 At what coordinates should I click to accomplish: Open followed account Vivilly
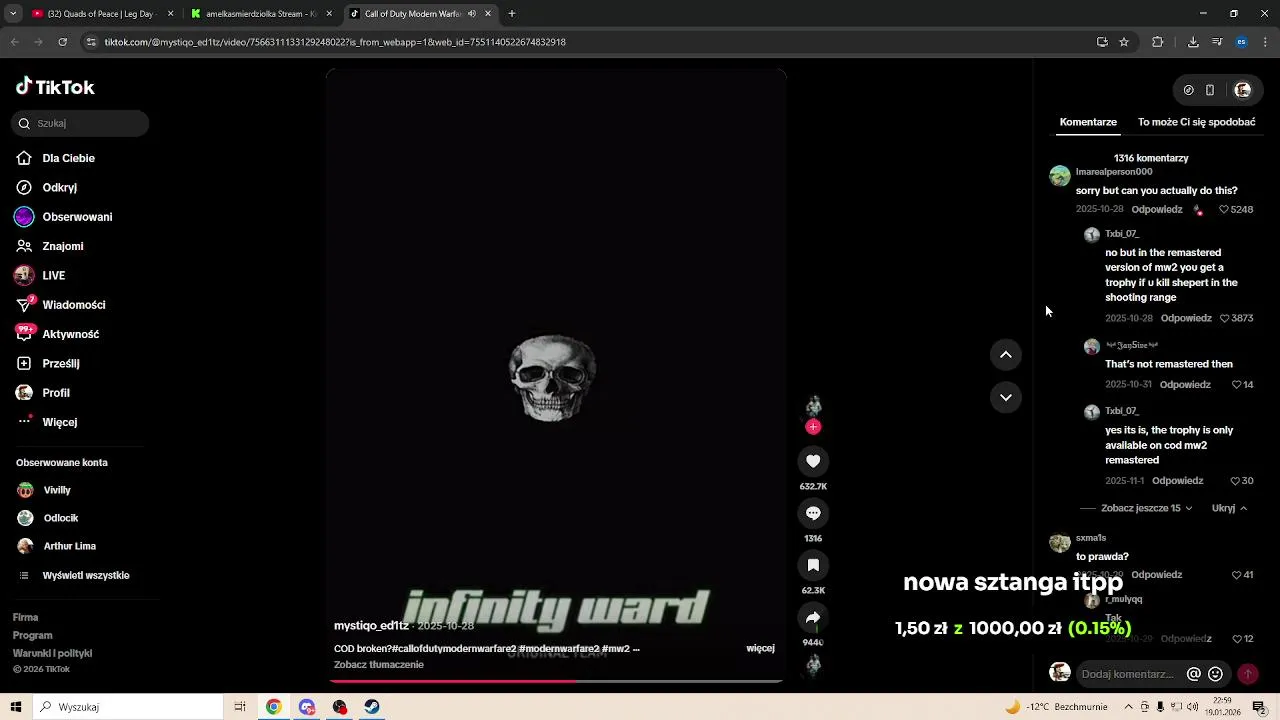point(44,490)
